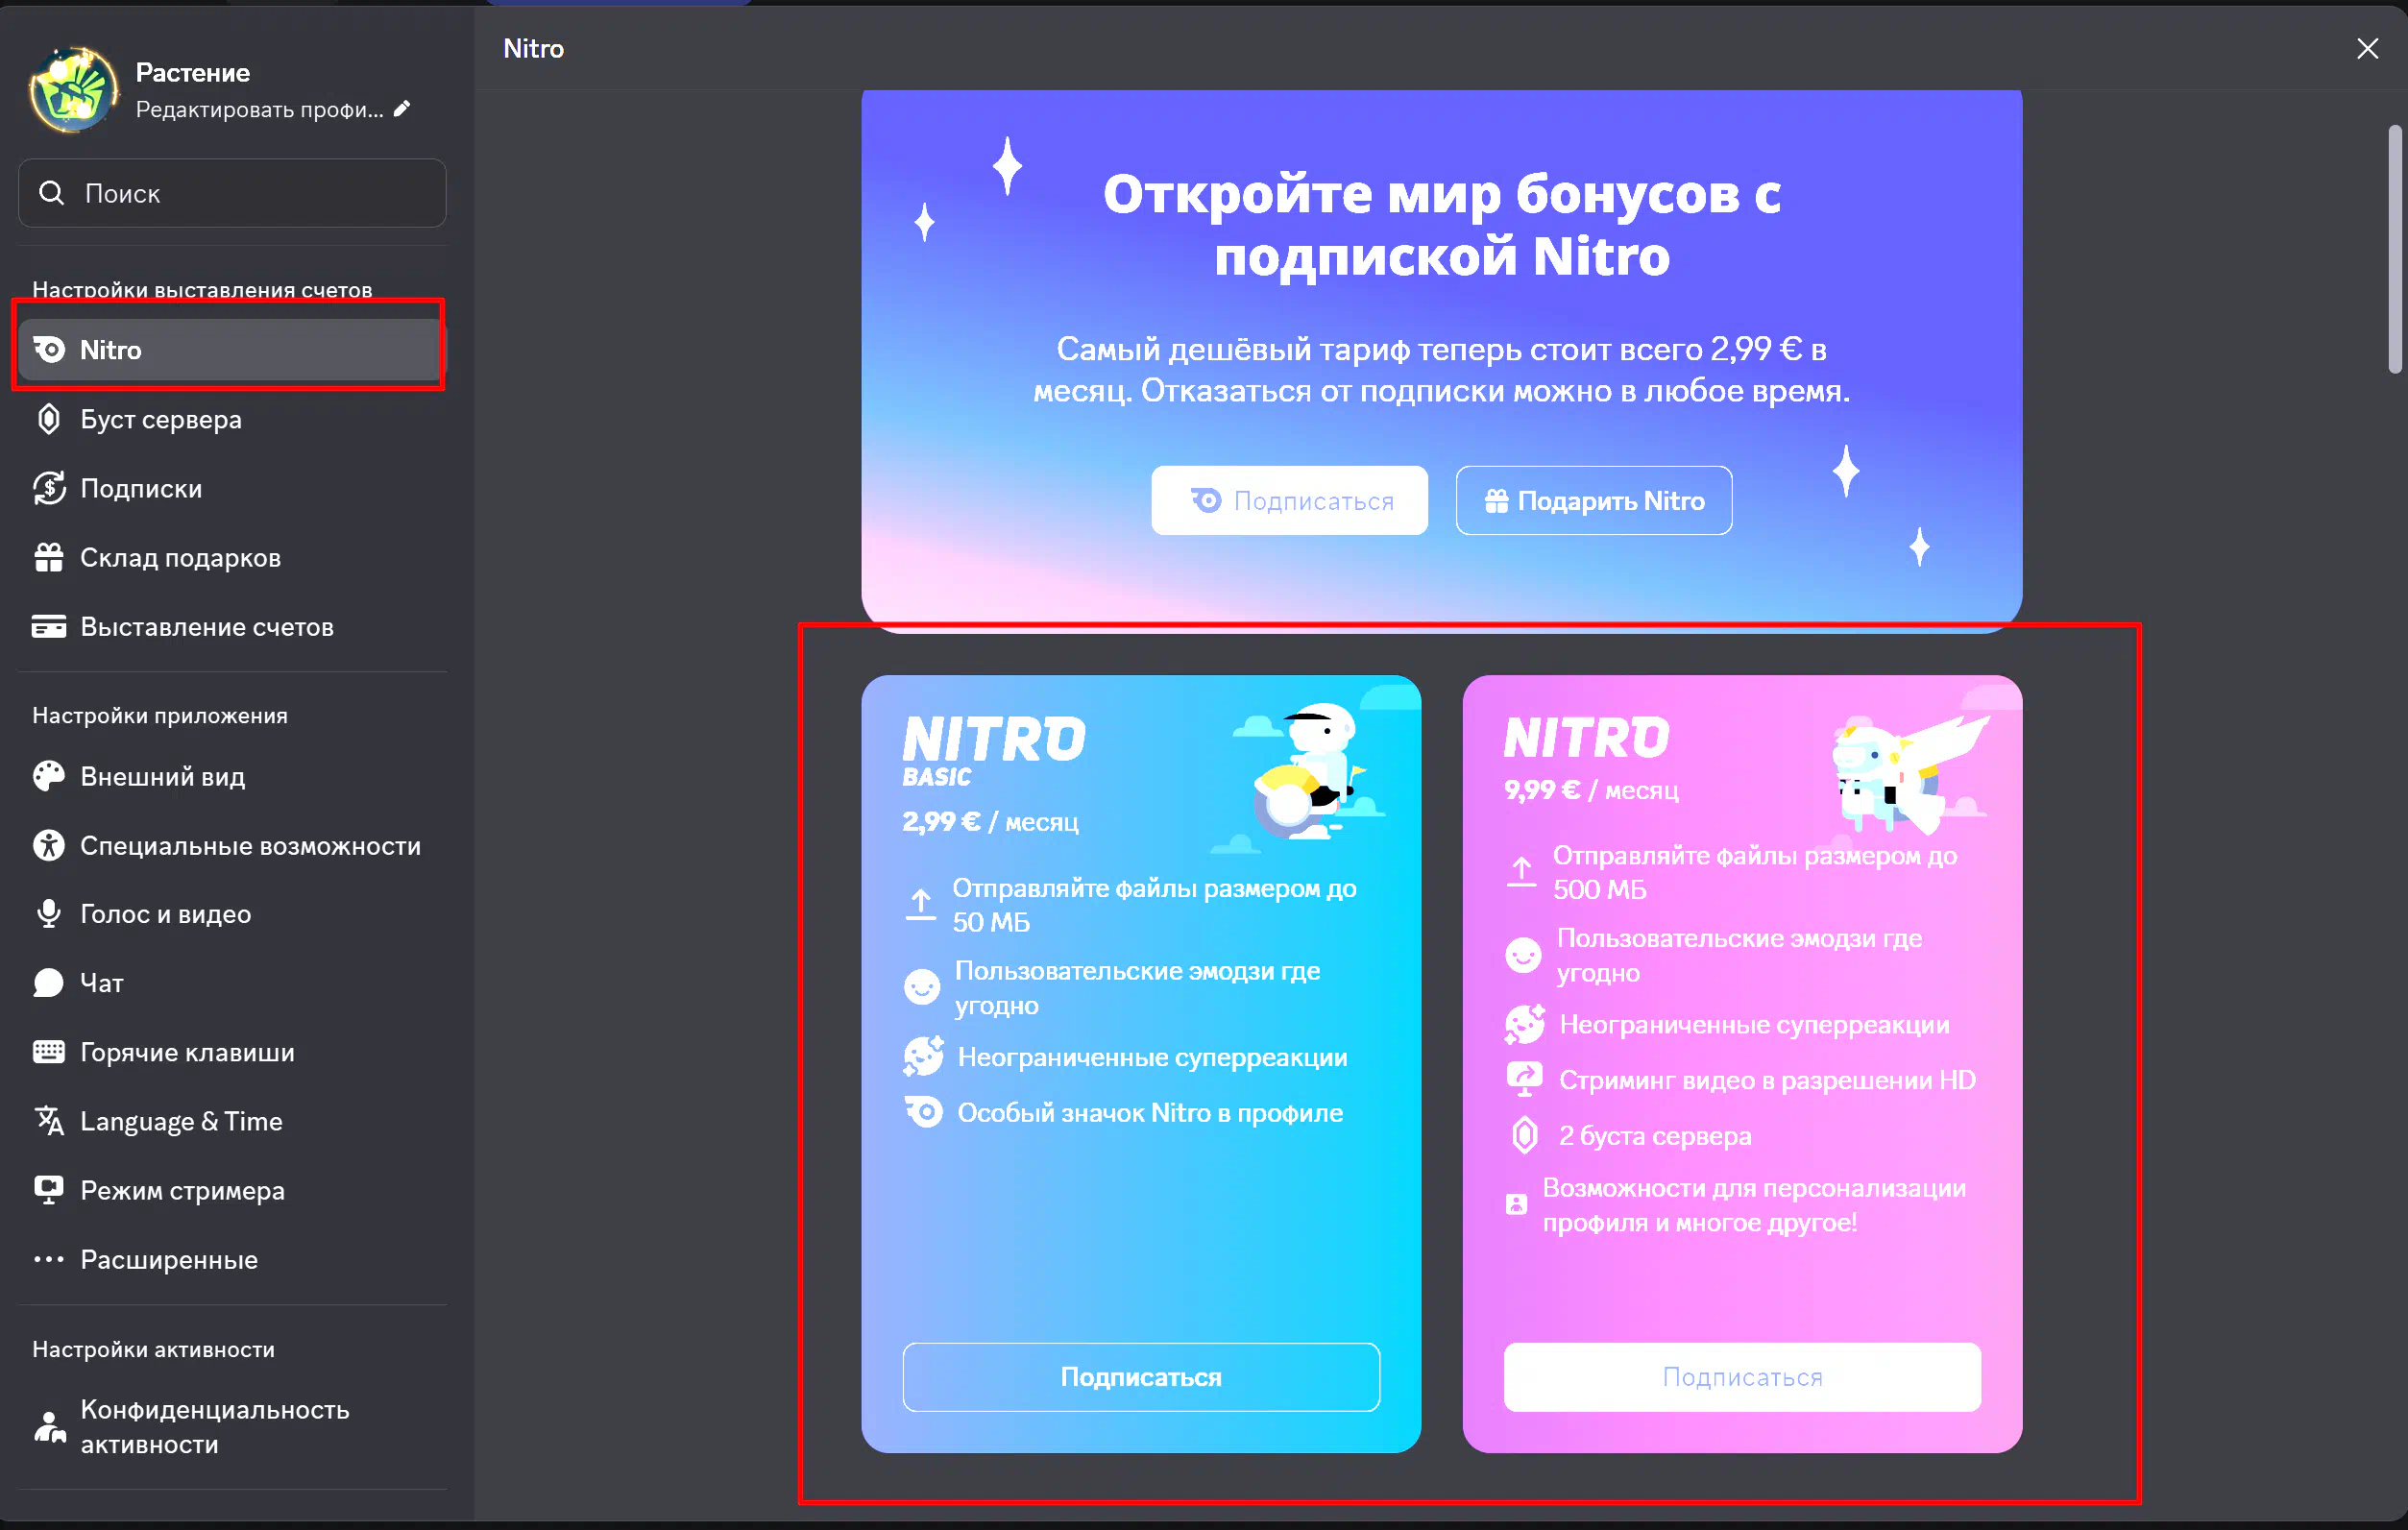Open Конфиденциальность активности settings
The width and height of the screenshot is (2408, 1530).
point(214,1426)
